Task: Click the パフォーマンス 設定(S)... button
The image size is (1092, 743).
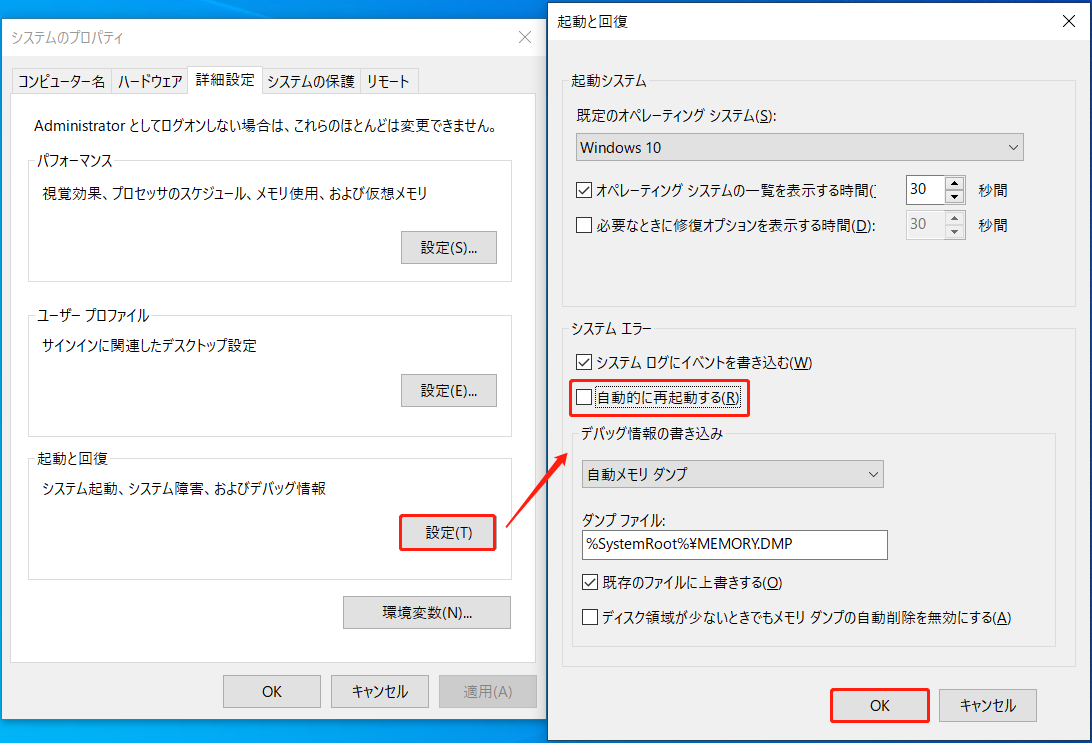Action: [448, 247]
